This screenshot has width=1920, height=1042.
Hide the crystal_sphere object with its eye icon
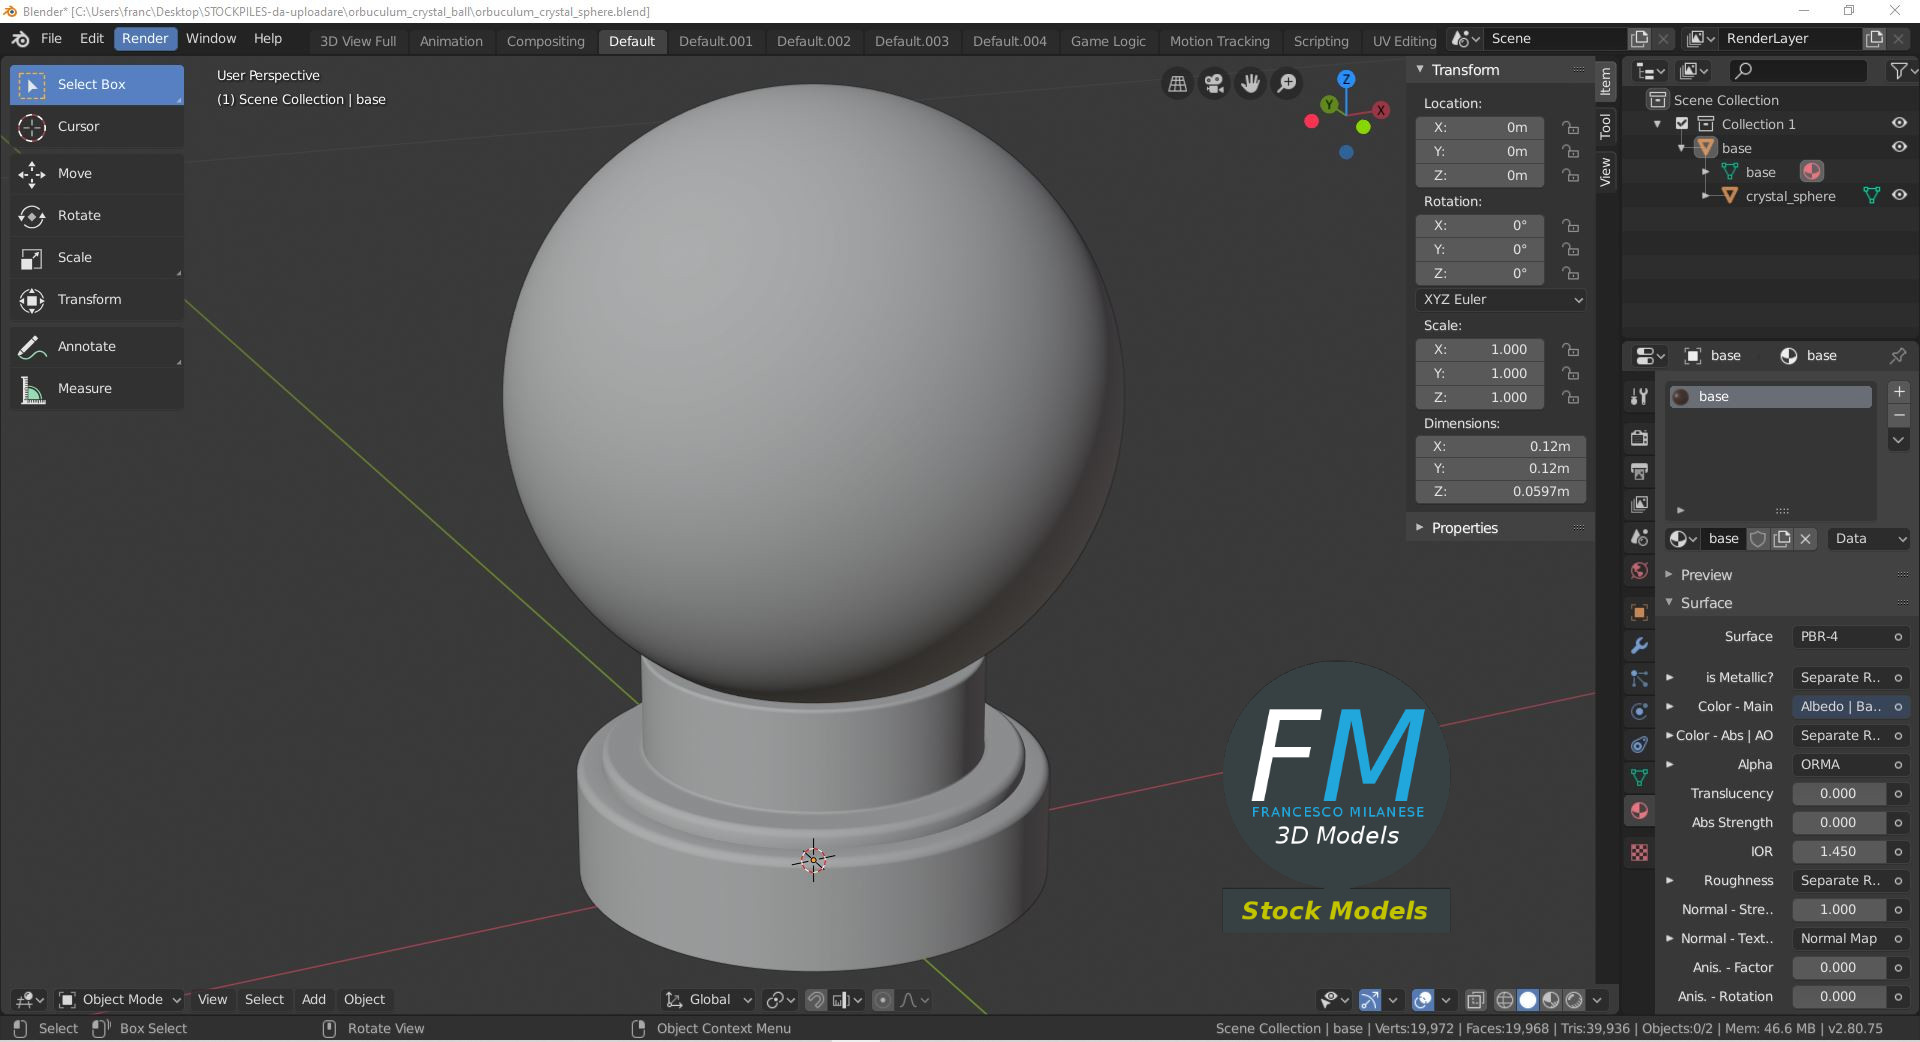tap(1898, 195)
